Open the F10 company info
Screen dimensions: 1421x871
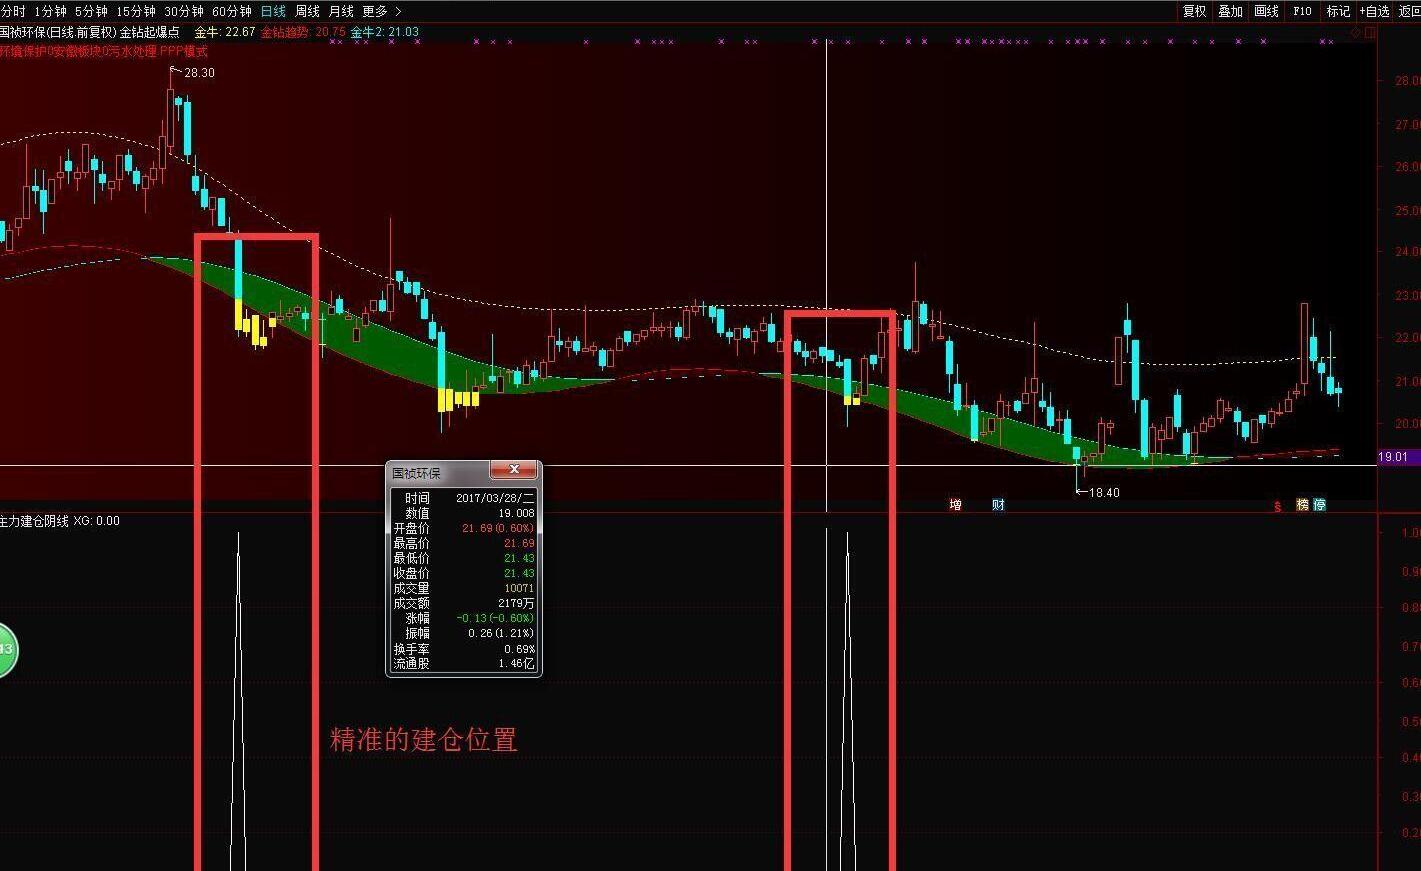click(x=1302, y=11)
